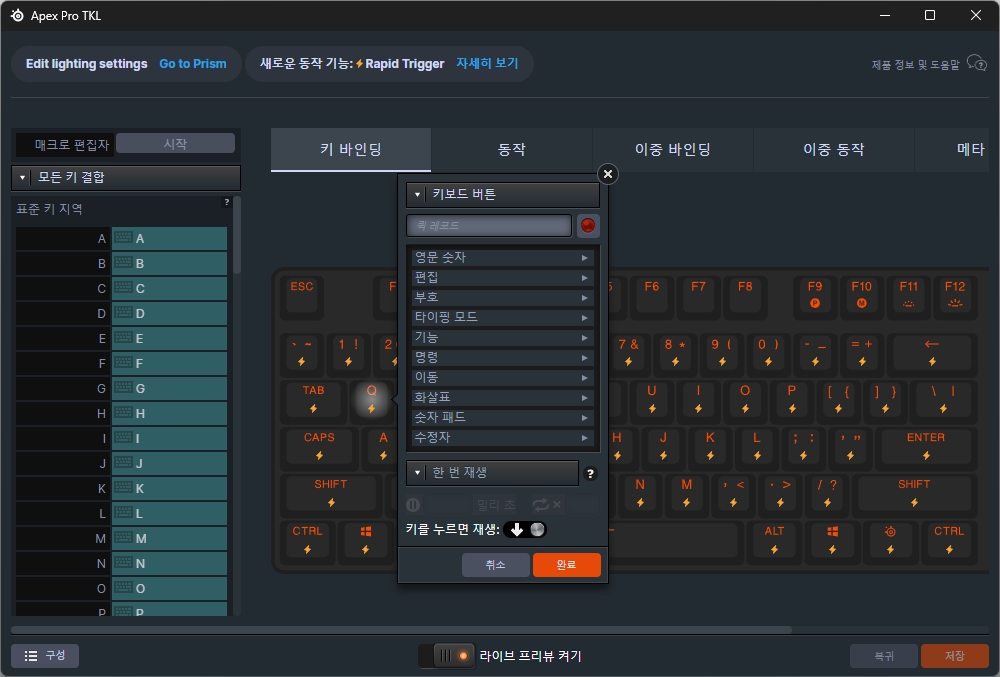
Task: Open the keyboard button type dropdown
Action: pyautogui.click(x=503, y=194)
